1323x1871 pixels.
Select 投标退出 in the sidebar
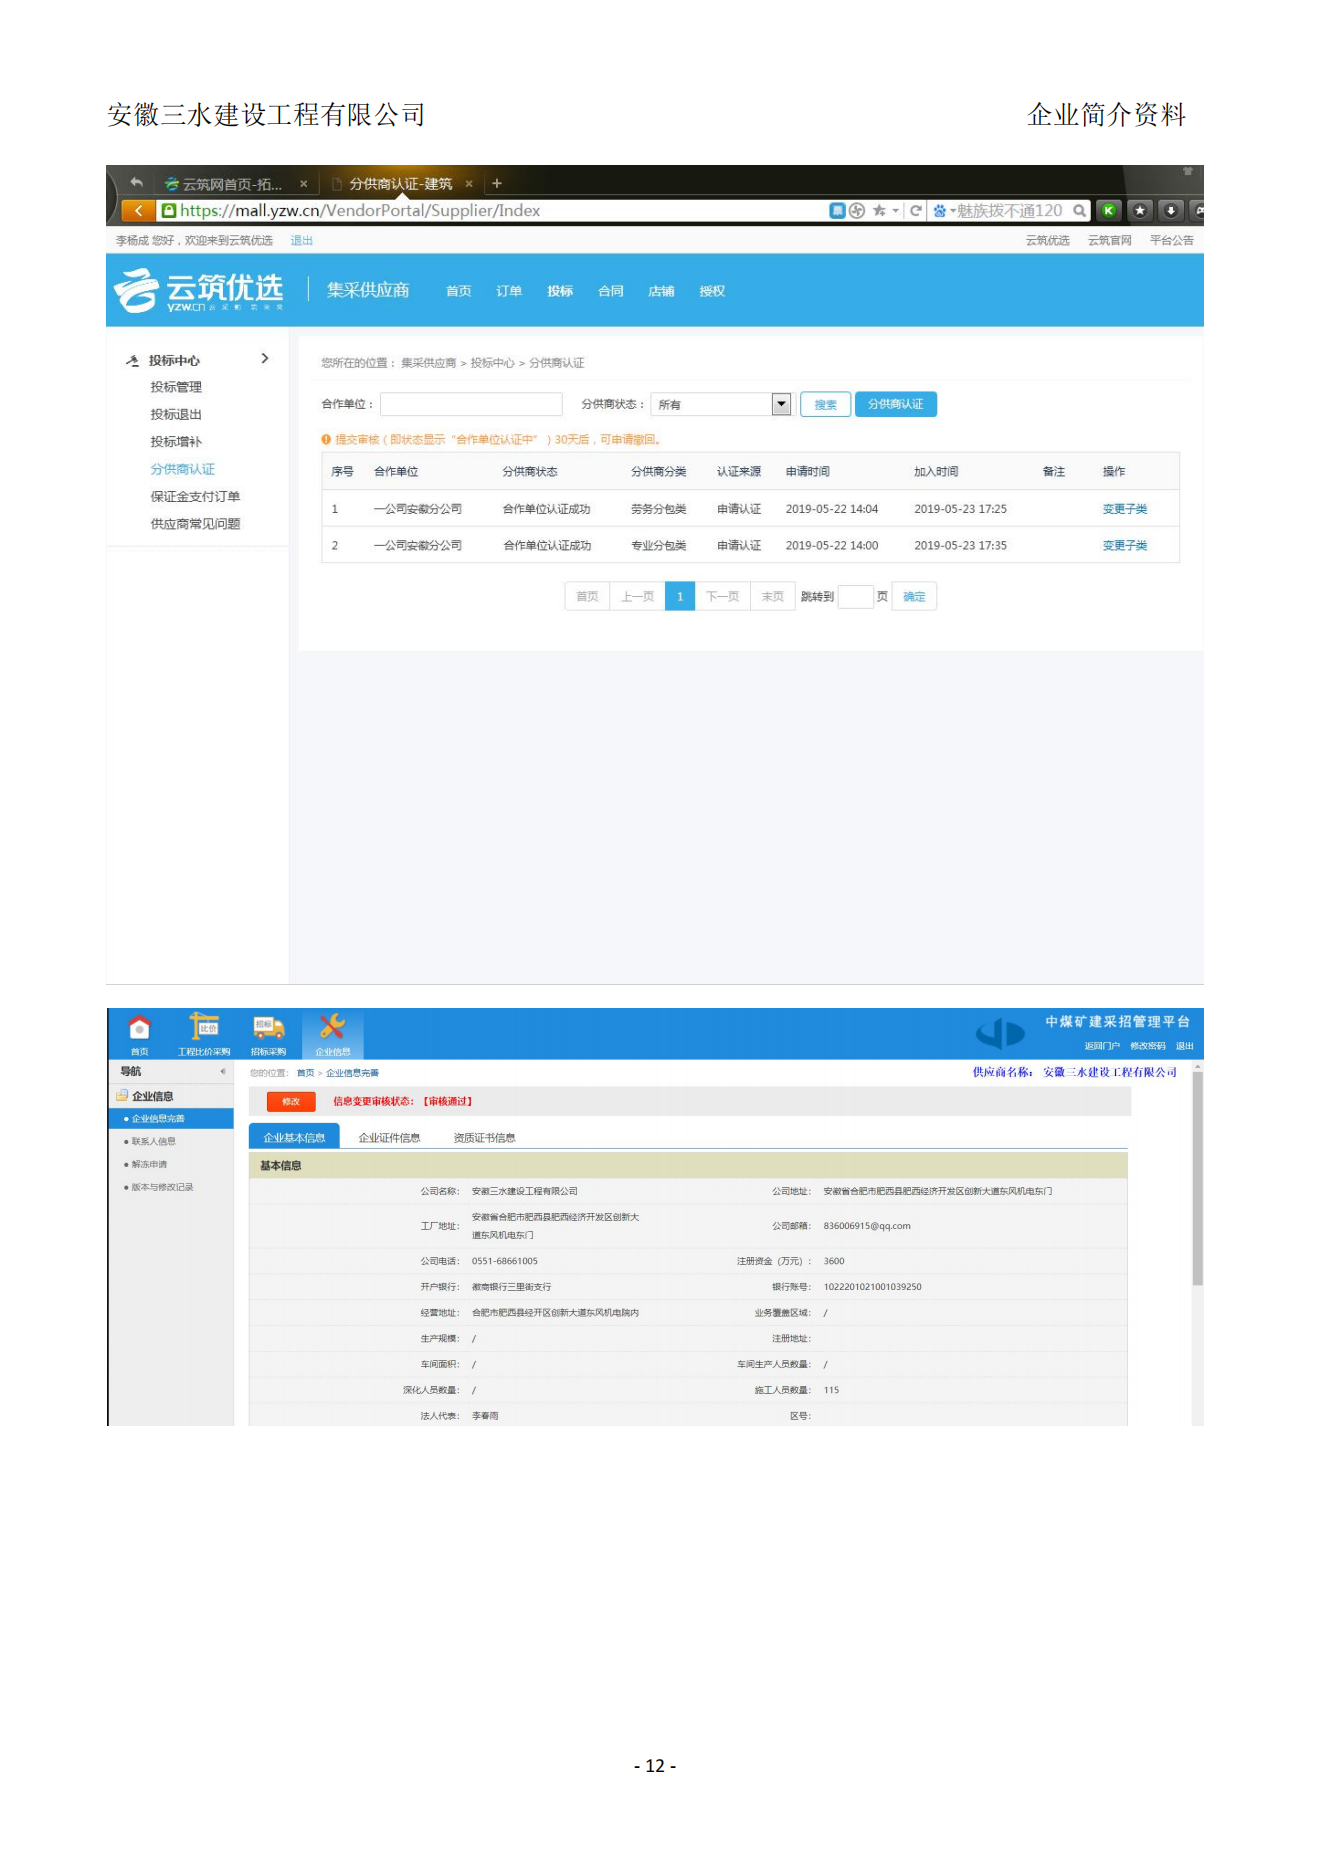click(176, 414)
